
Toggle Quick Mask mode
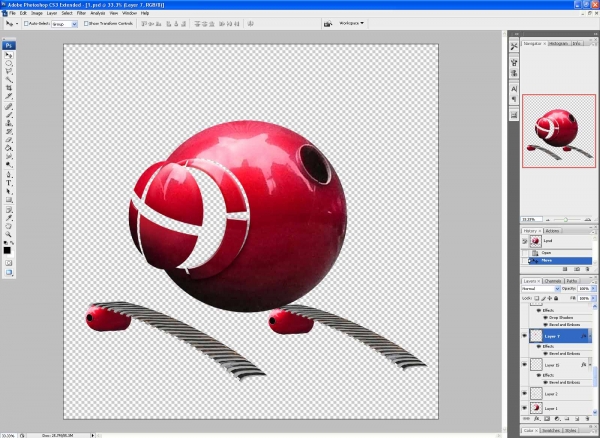8,263
